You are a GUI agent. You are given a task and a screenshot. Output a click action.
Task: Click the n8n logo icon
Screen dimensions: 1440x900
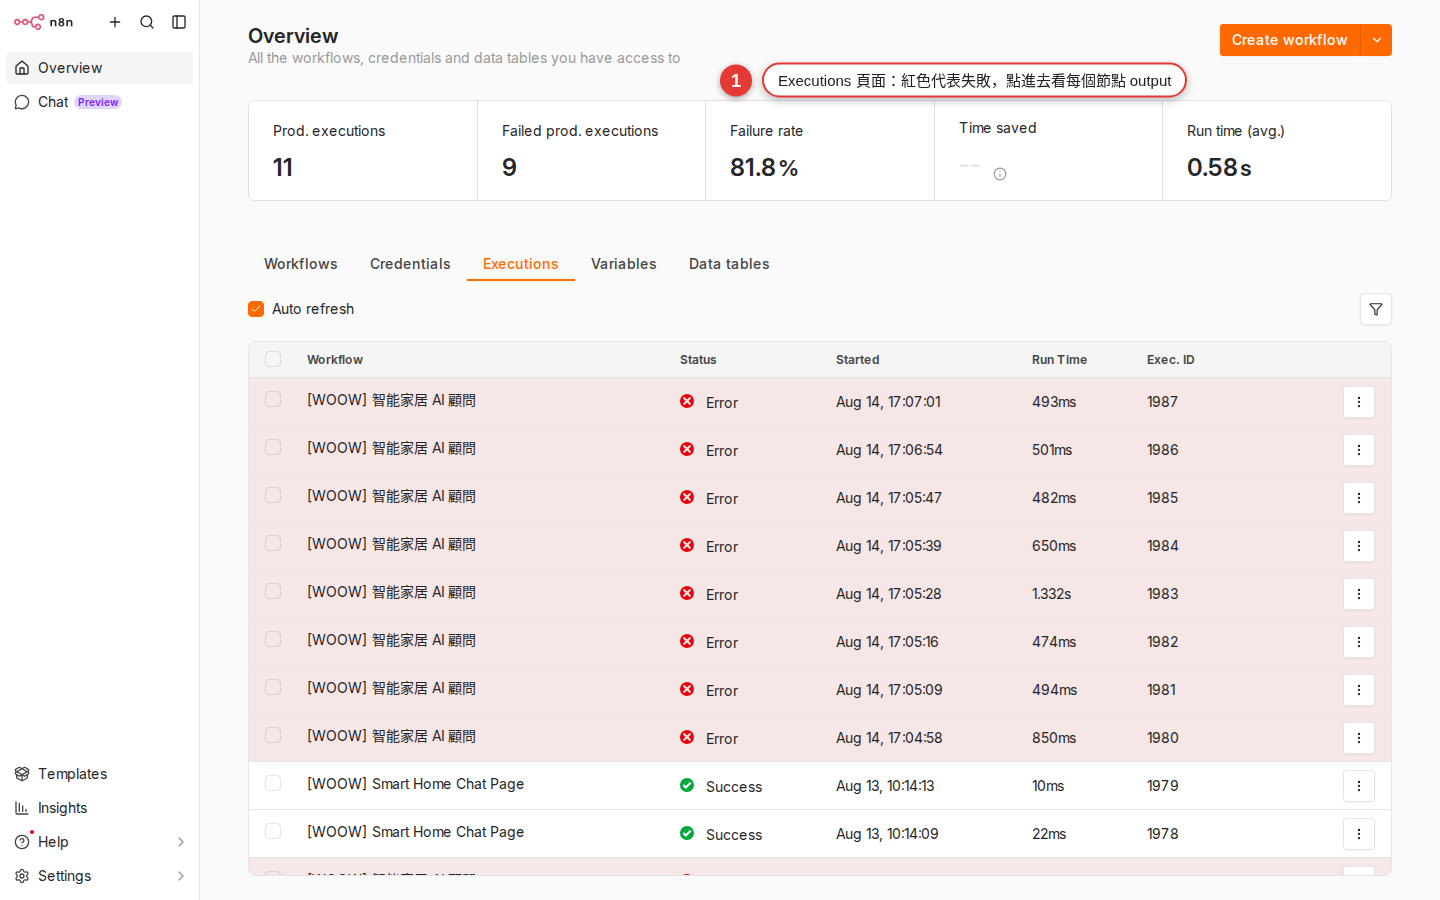point(29,22)
